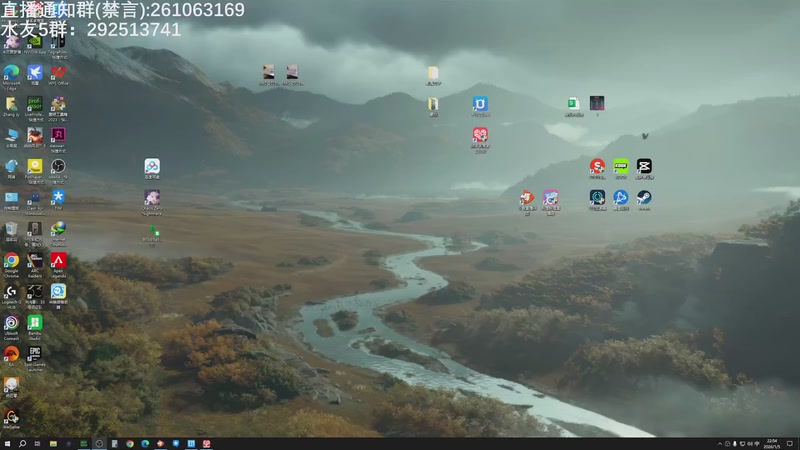Open the NVIDIA App desktop shortcut
800x450 pixels.
35,44
